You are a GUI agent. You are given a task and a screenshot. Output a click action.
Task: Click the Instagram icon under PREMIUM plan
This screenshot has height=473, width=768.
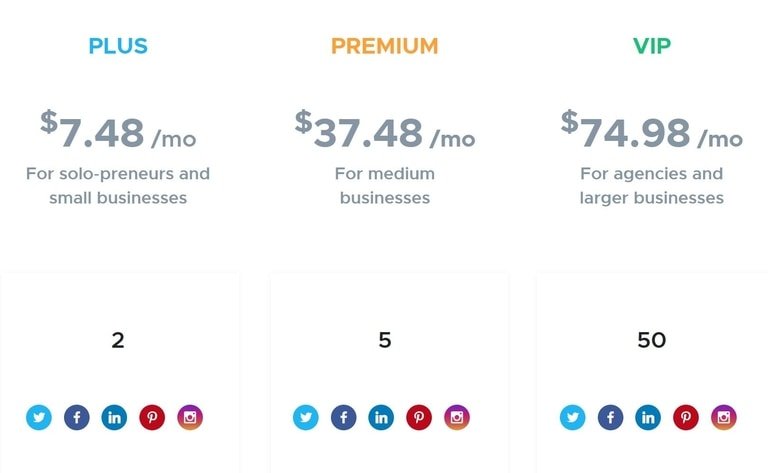coord(457,417)
